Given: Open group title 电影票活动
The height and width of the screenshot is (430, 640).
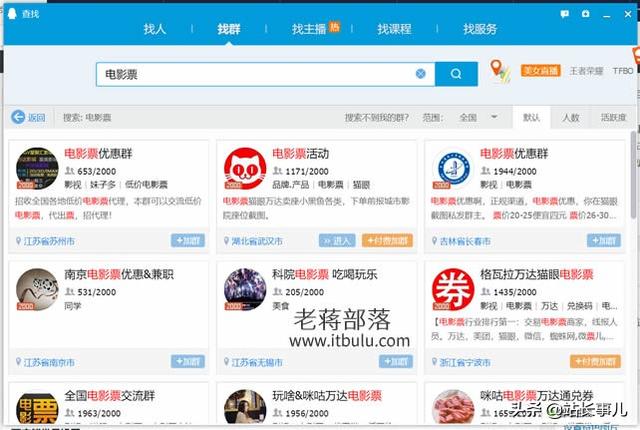Looking at the screenshot, I should 300,154.
